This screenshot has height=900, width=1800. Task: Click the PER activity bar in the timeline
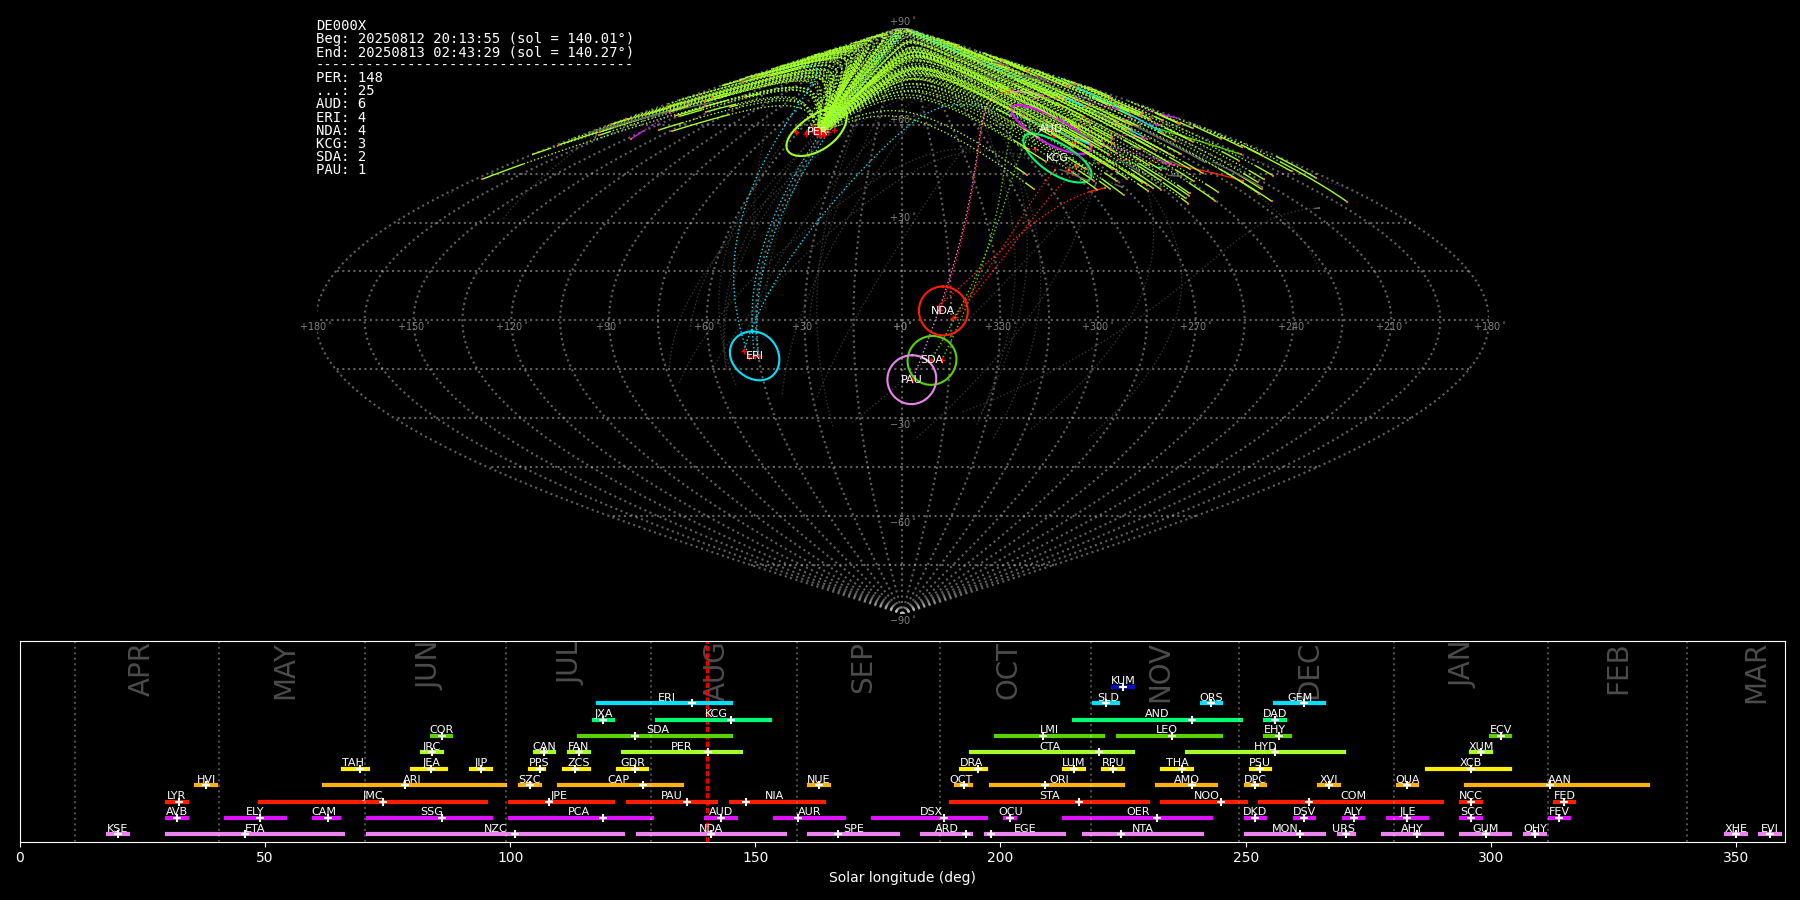tap(682, 752)
